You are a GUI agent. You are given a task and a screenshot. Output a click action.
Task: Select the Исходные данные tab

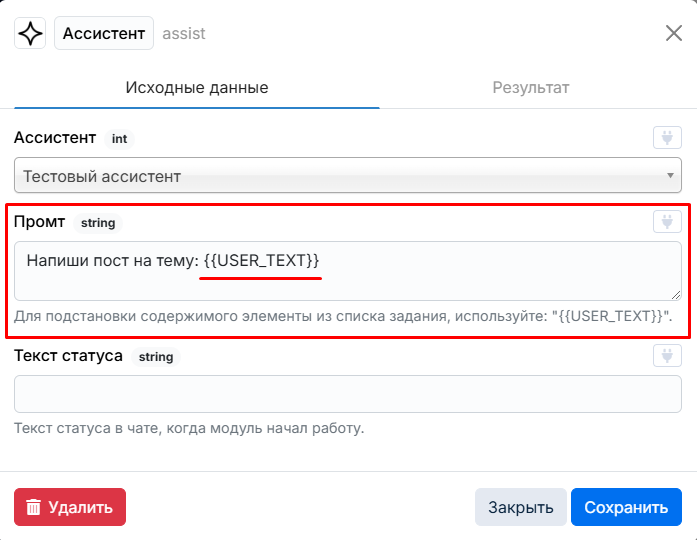pyautogui.click(x=197, y=88)
